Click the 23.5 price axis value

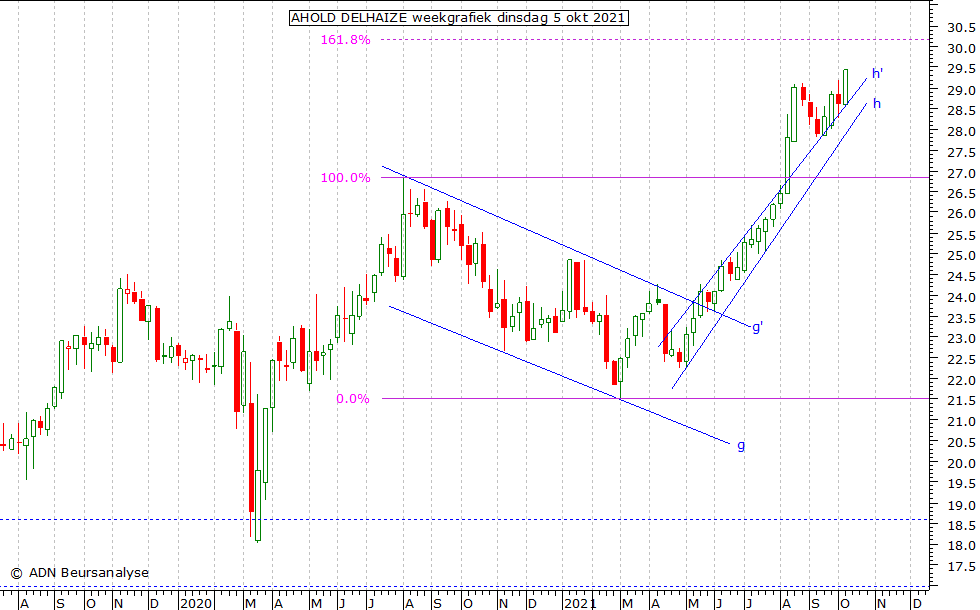tap(961, 318)
